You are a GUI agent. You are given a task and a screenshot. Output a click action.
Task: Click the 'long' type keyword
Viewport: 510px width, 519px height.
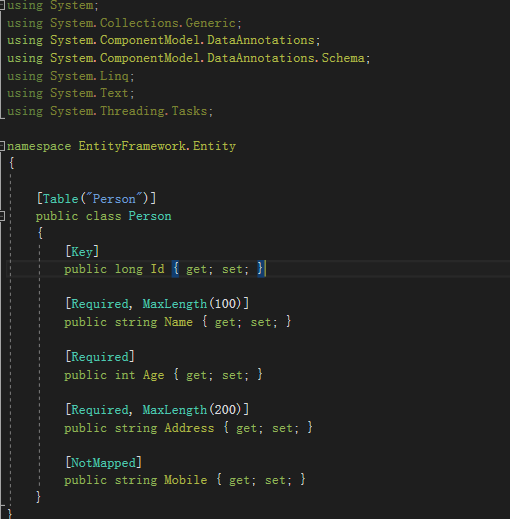(129, 269)
